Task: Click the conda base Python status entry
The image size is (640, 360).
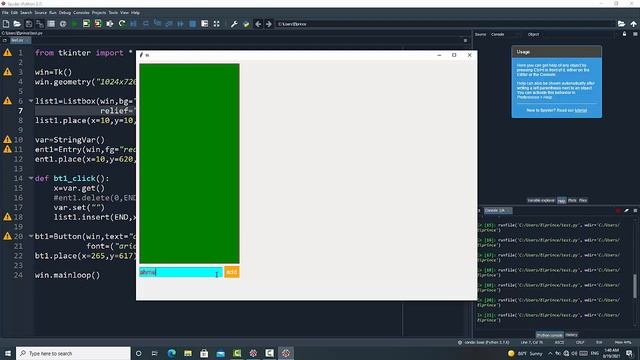Action: point(484,342)
